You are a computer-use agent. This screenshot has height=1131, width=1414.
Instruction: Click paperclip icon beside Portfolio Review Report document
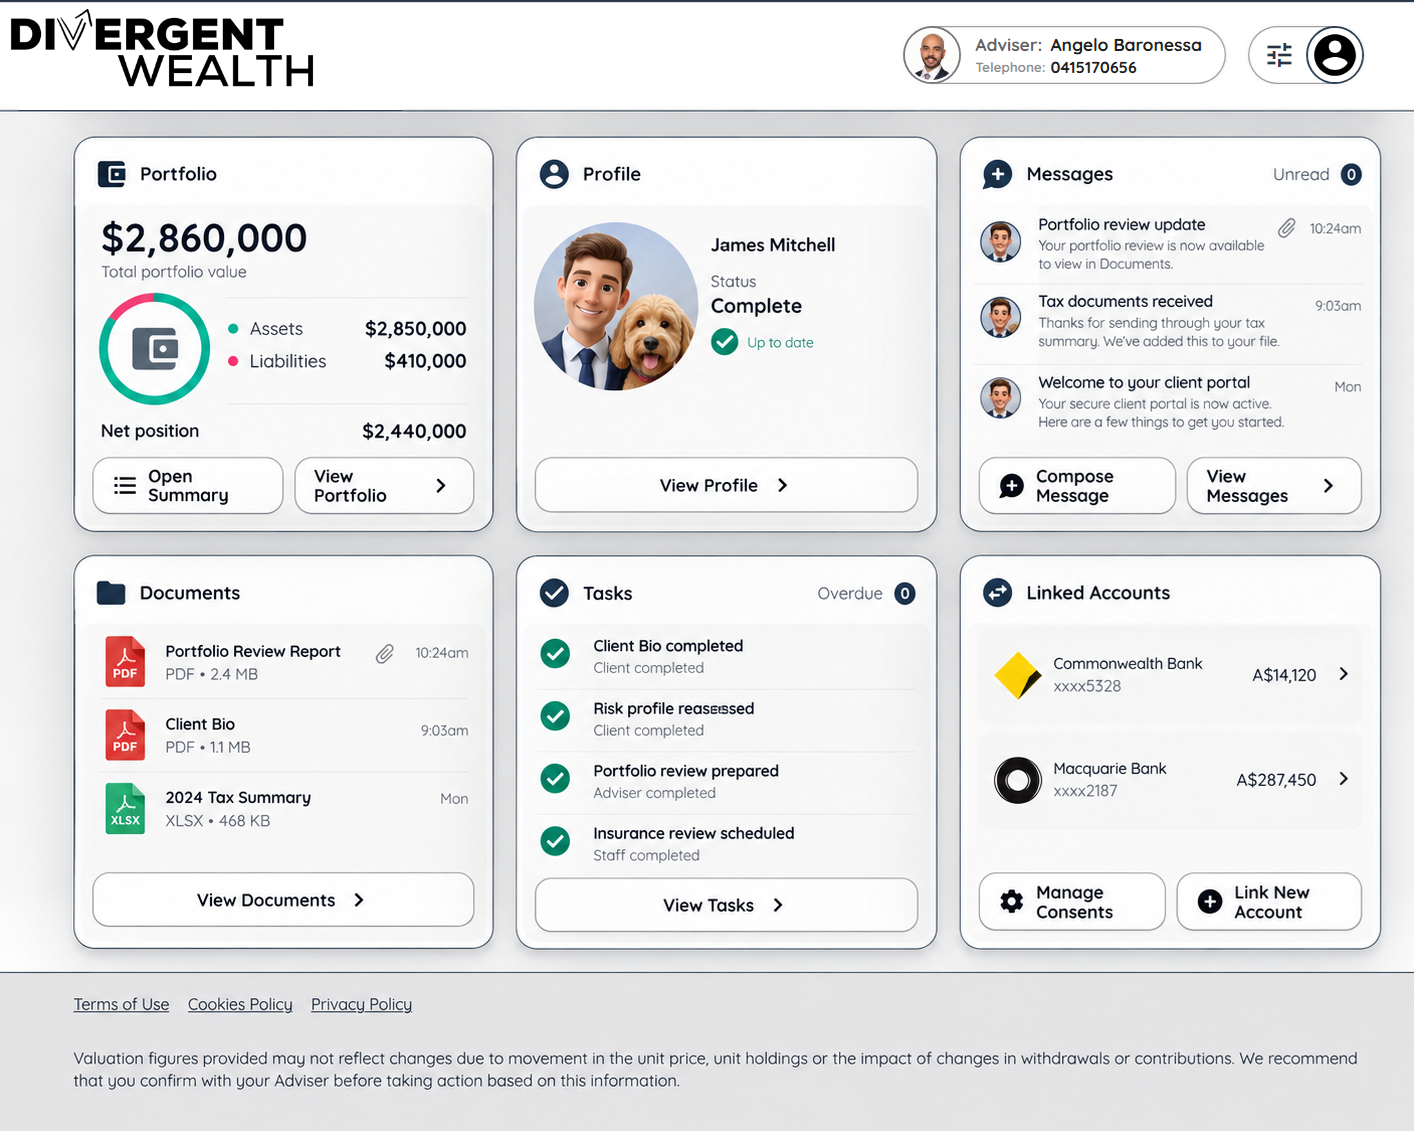coord(385,654)
